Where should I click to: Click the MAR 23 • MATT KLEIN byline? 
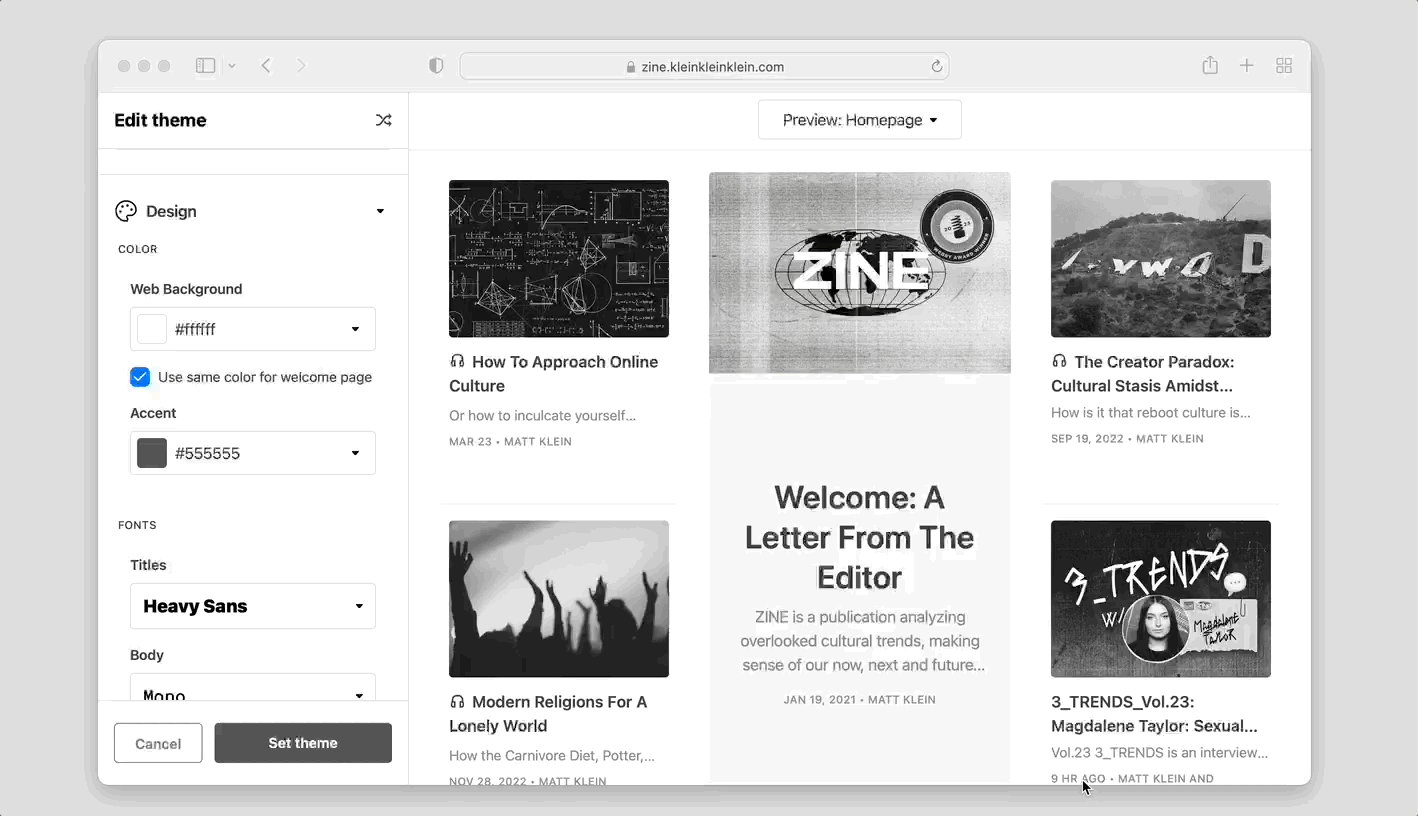click(x=510, y=441)
